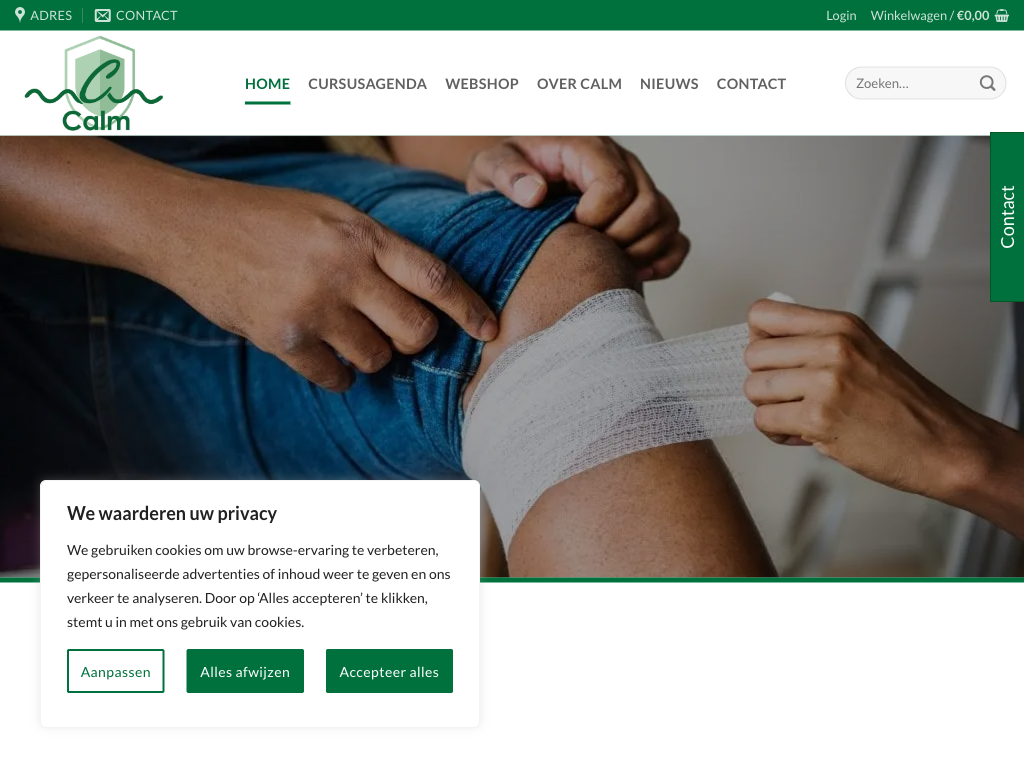Open the shopping basket icon
Viewport: 1024px width, 768px height.
pos(1002,16)
